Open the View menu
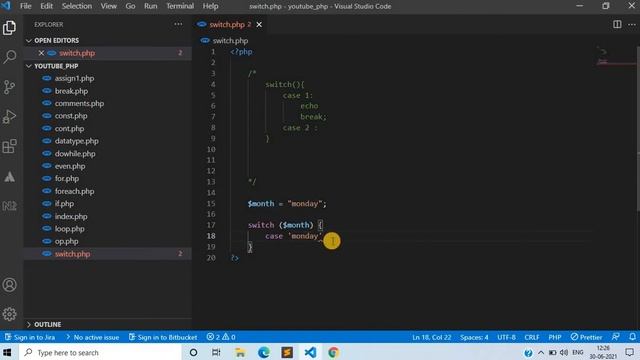 (109, 6)
